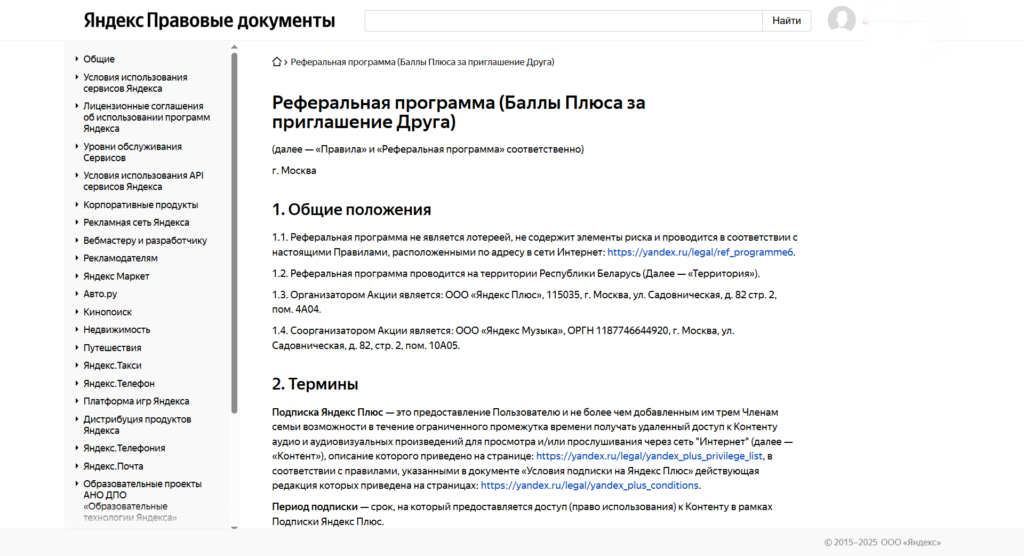Expand Лицензионные соглашения об использовании программ
Screen dimensions: 1024x556
coord(146,117)
